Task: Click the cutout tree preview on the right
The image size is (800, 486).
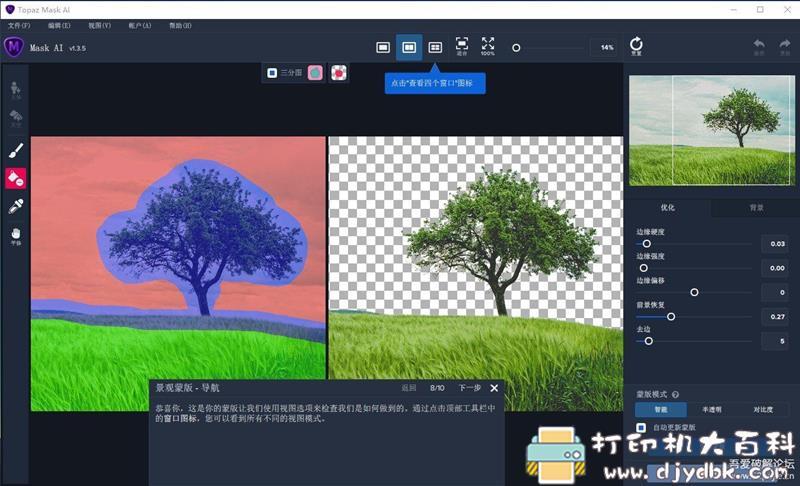Action: (476, 273)
